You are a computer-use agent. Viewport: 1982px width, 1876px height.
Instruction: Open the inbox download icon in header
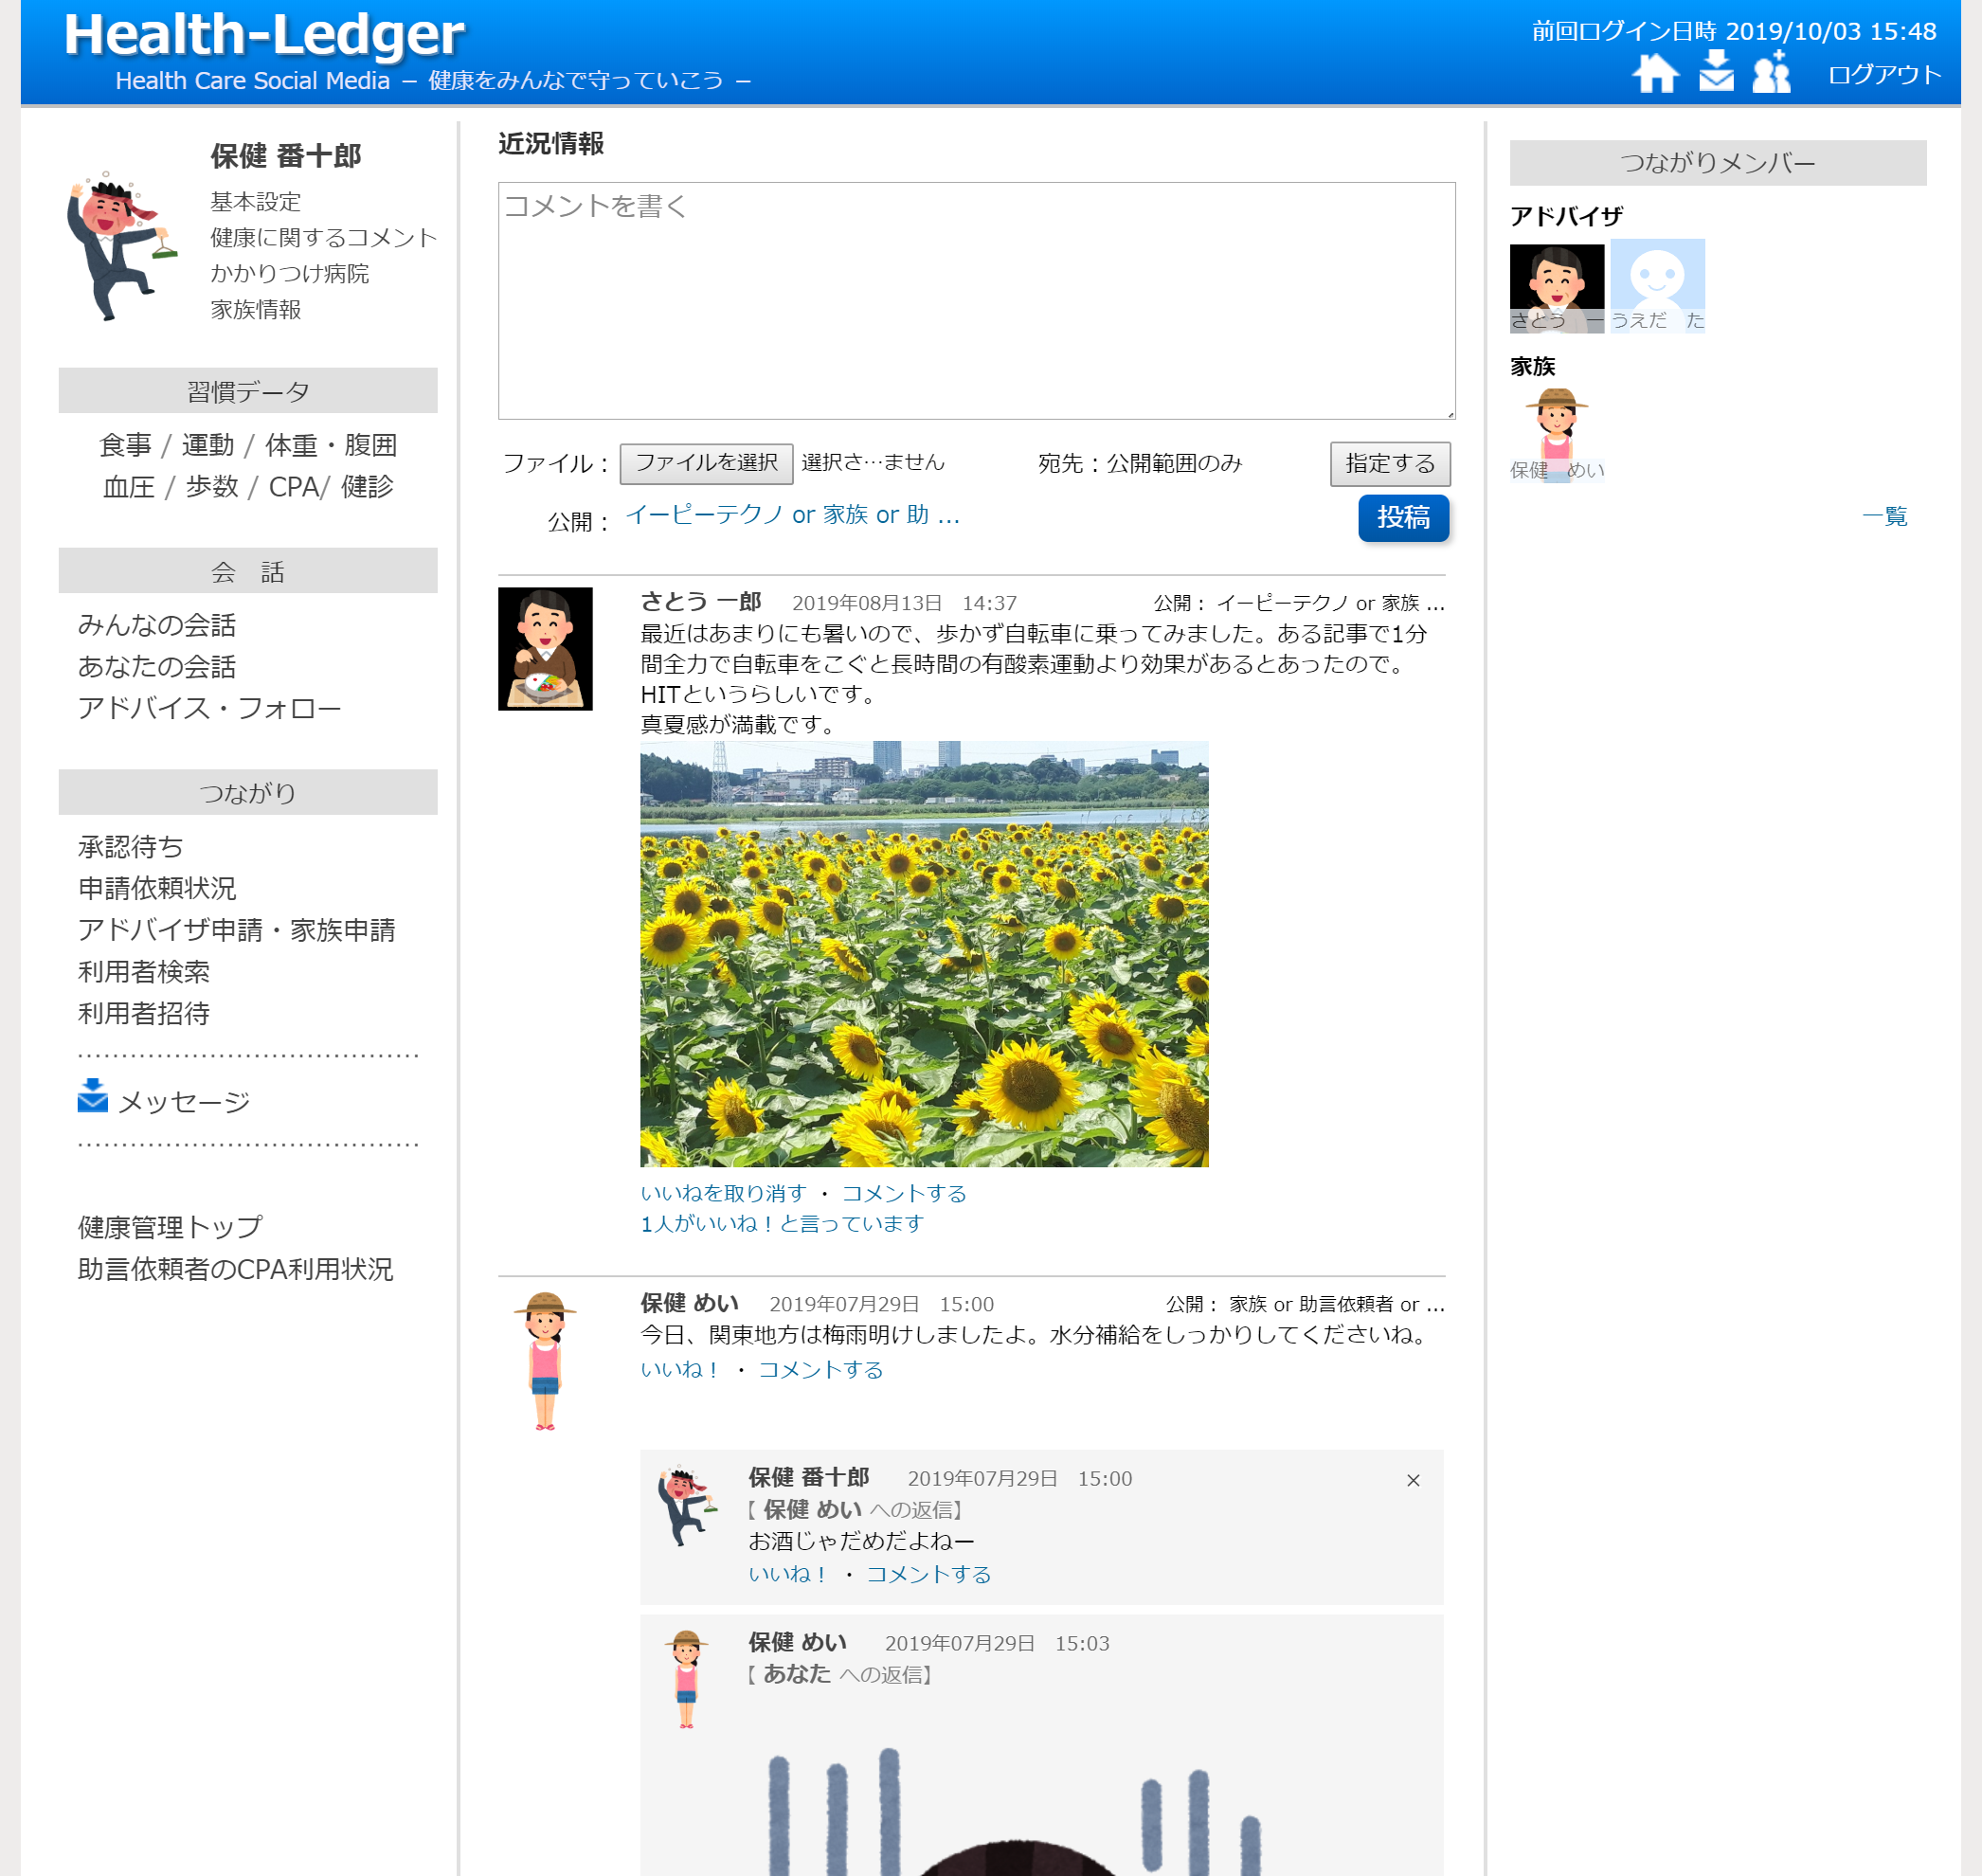(x=1716, y=71)
